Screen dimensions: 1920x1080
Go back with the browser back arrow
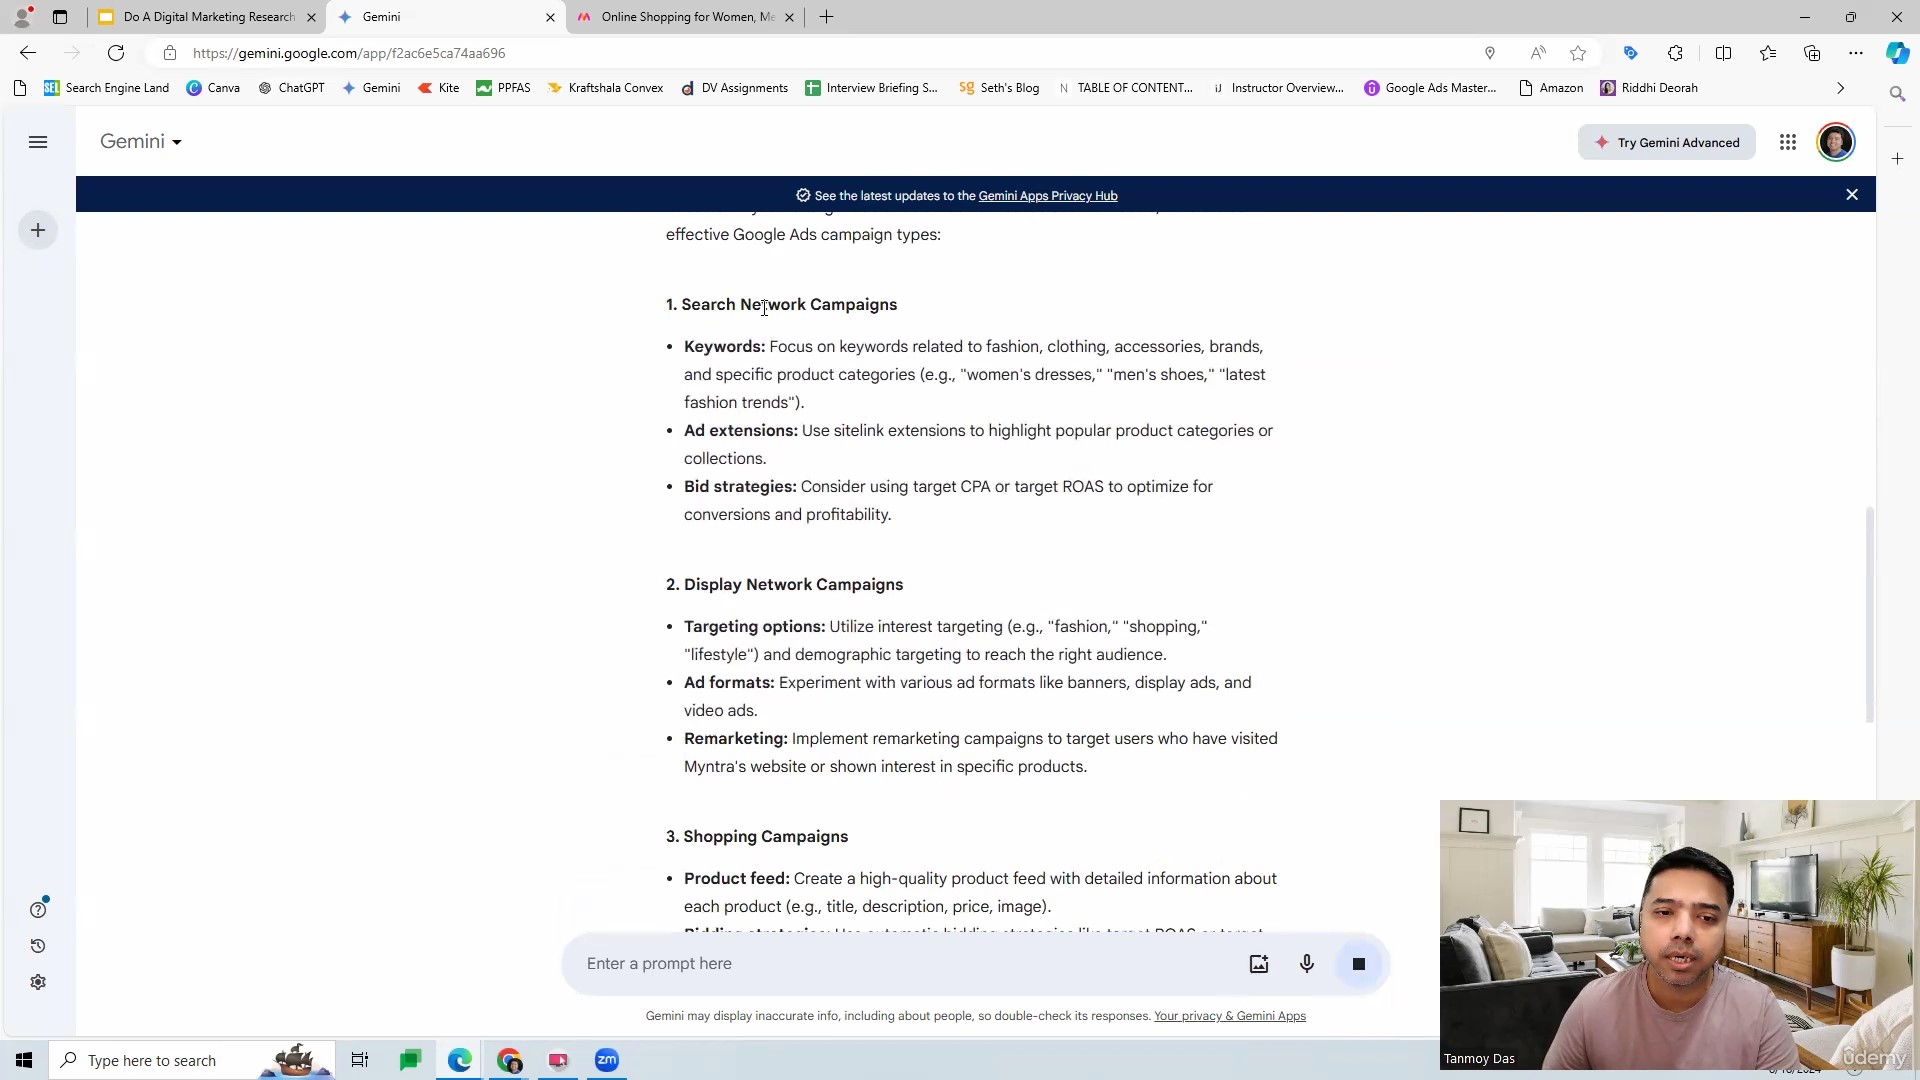[28, 53]
